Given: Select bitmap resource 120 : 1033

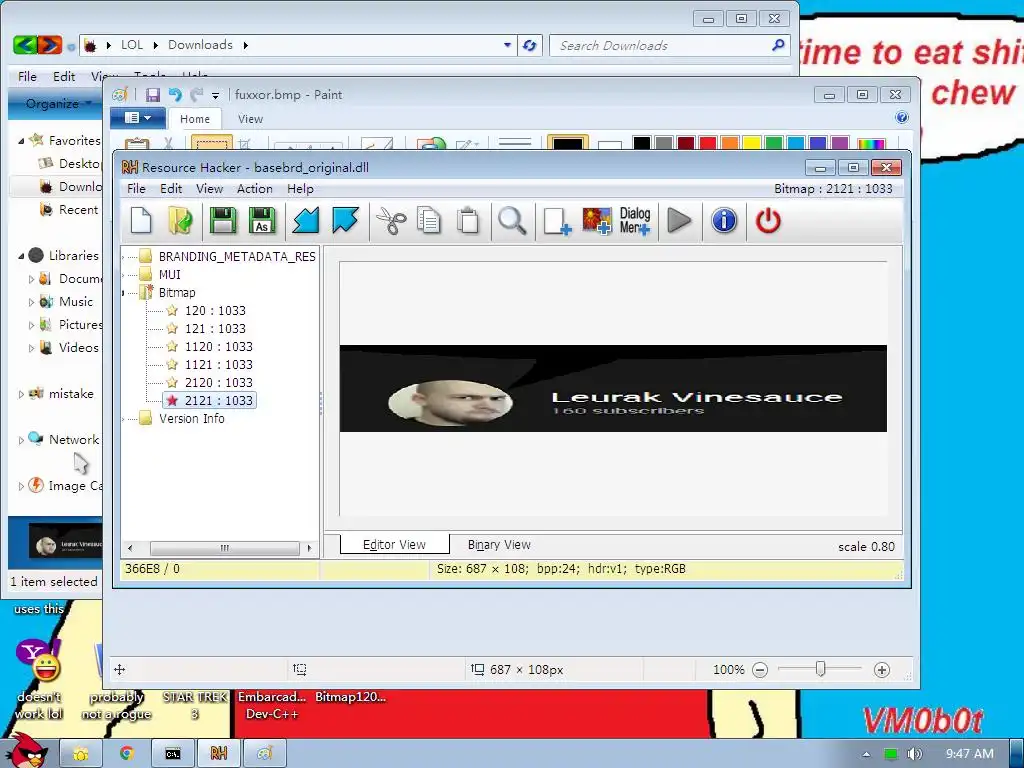Looking at the screenshot, I should point(215,311).
